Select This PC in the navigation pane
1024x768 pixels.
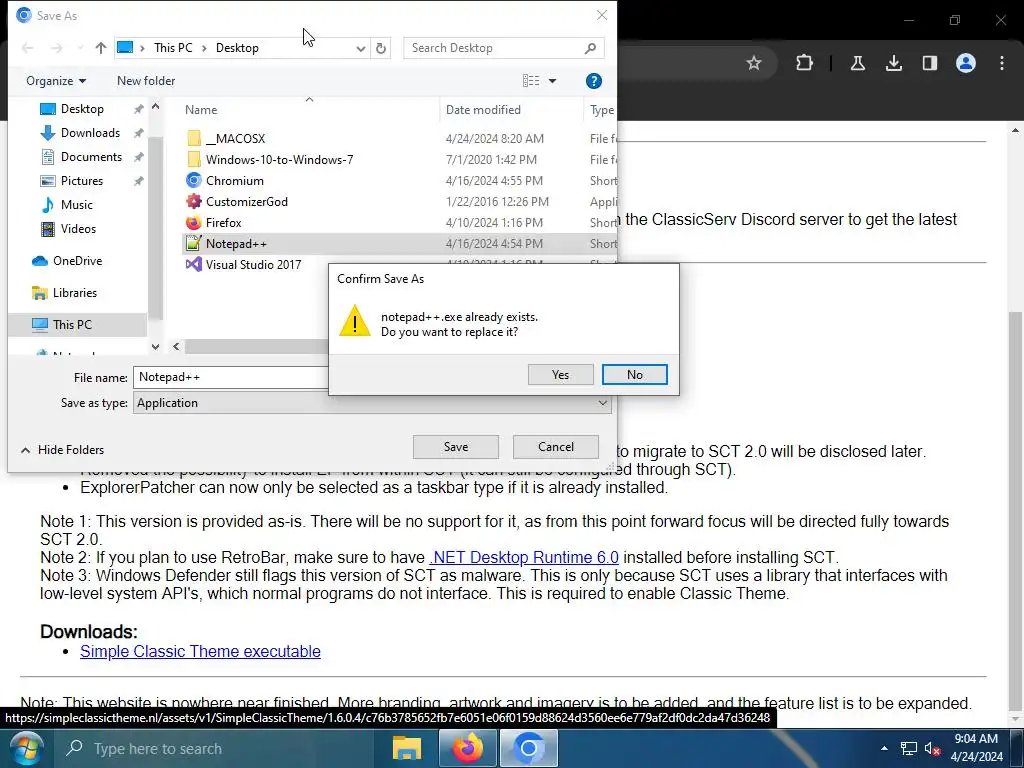click(72, 325)
